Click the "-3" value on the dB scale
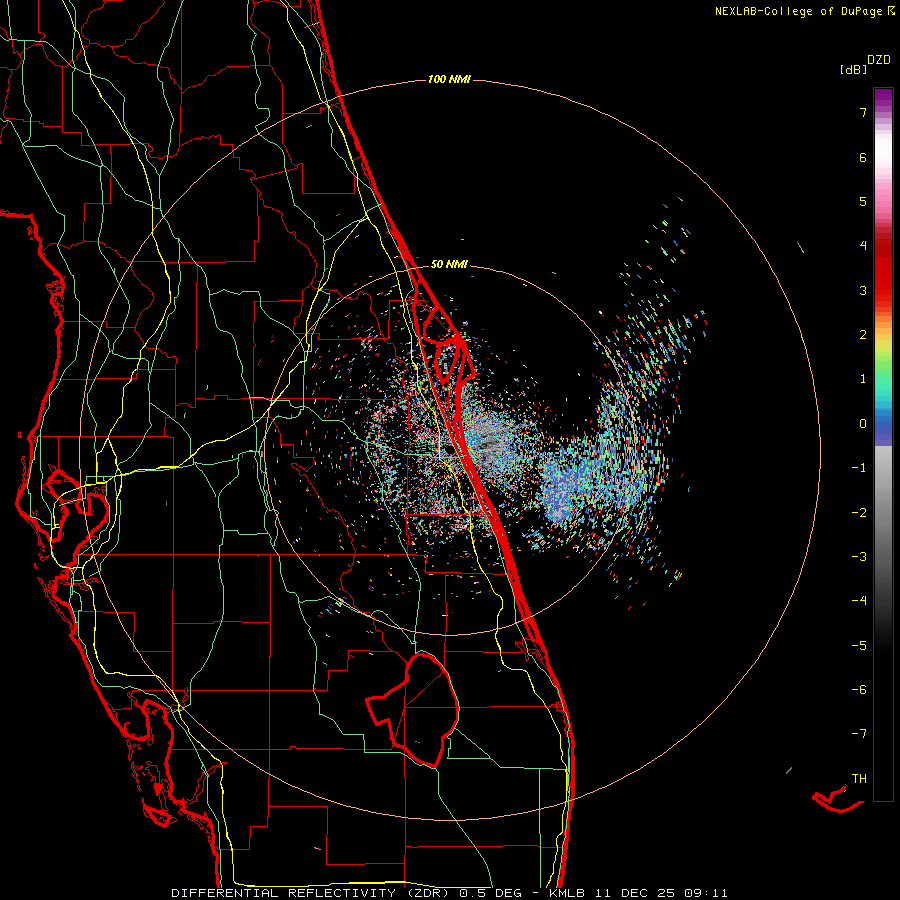The height and width of the screenshot is (900, 900). coord(859,557)
